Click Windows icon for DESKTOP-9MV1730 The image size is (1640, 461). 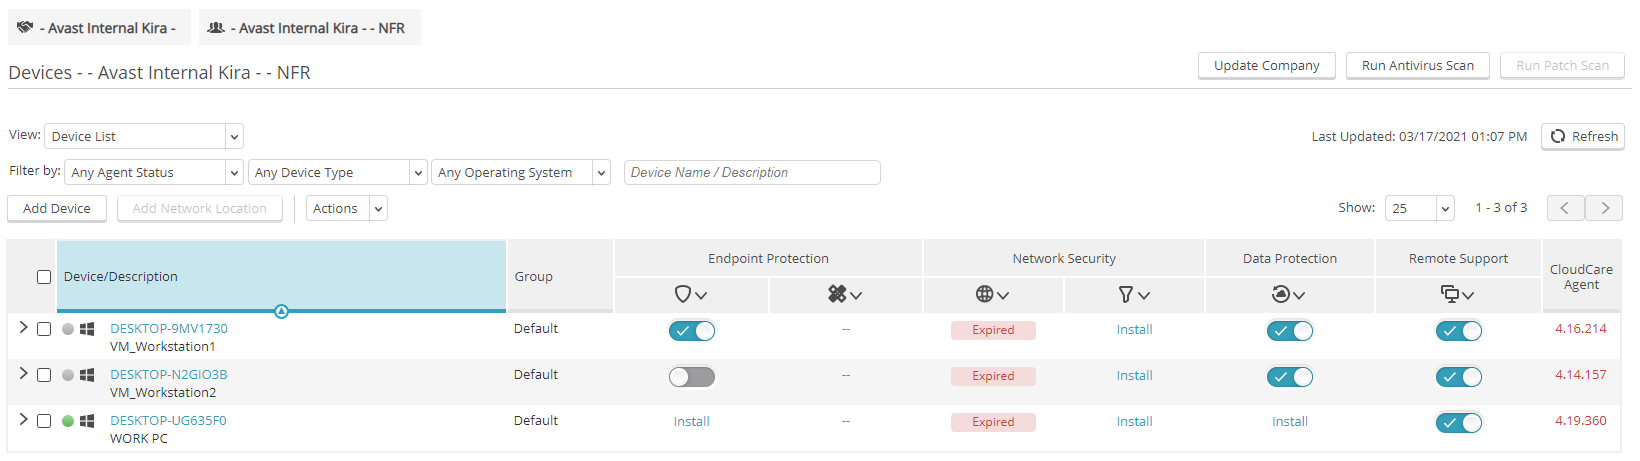(87, 329)
